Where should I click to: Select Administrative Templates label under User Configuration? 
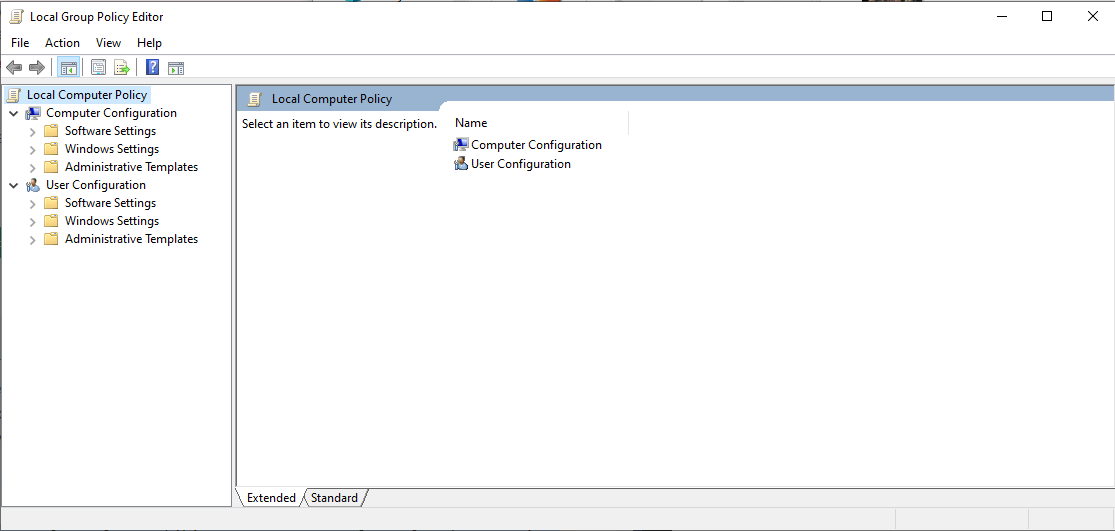[132, 239]
